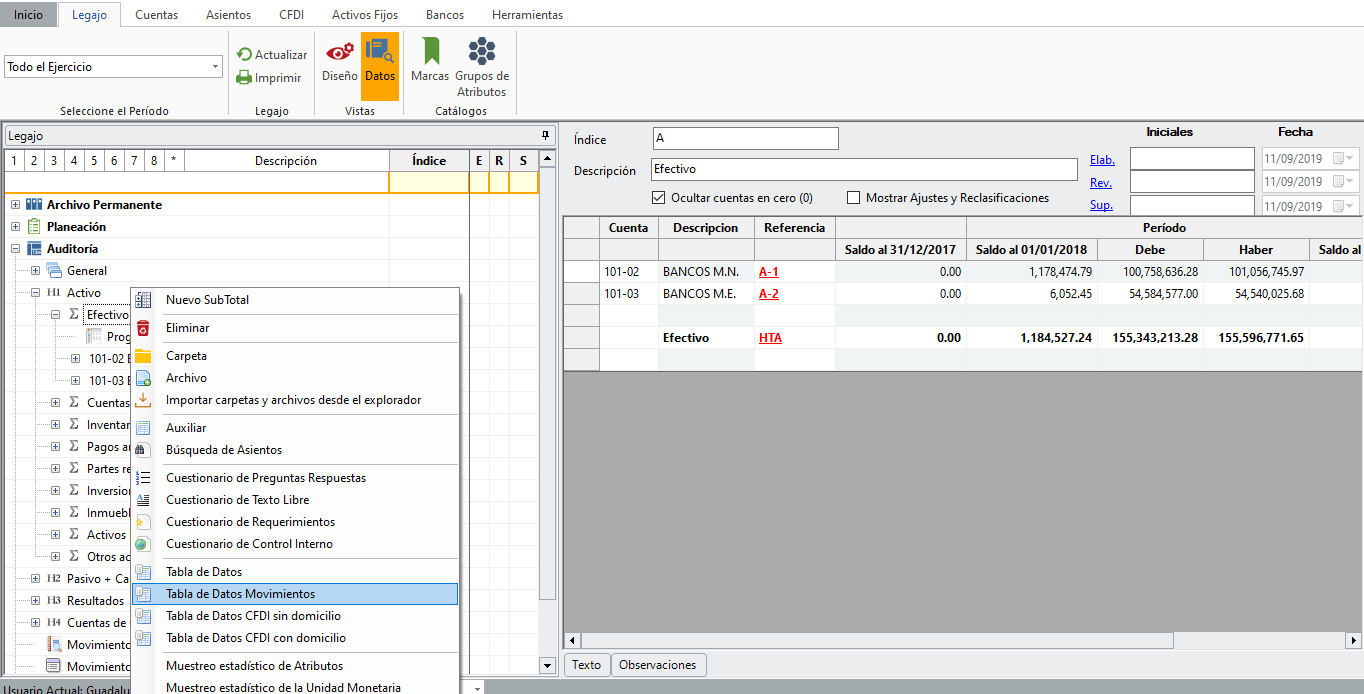Uncheck Ocultar cuentas en cero
Screen dimensions: 1364x694
pyautogui.click(x=658, y=198)
